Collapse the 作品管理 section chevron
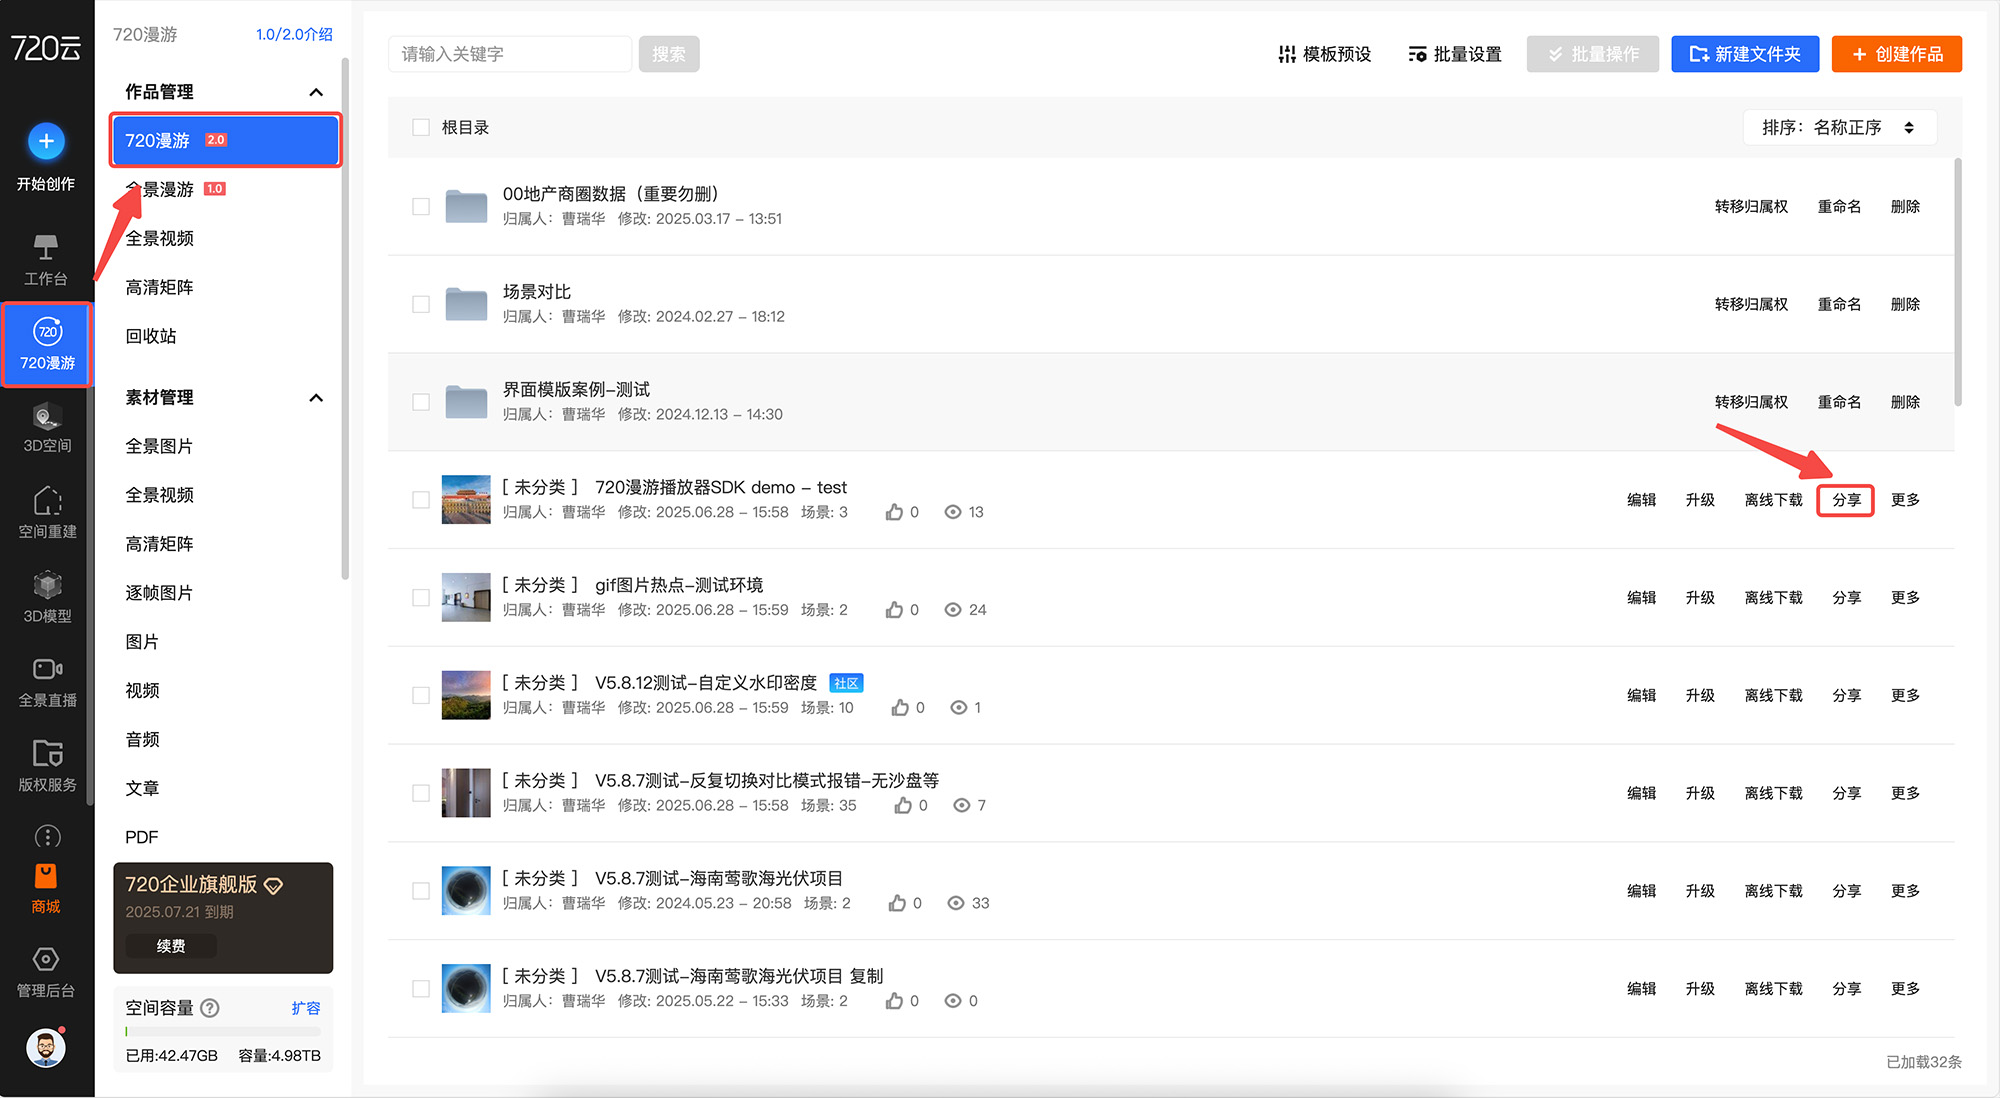 [316, 92]
